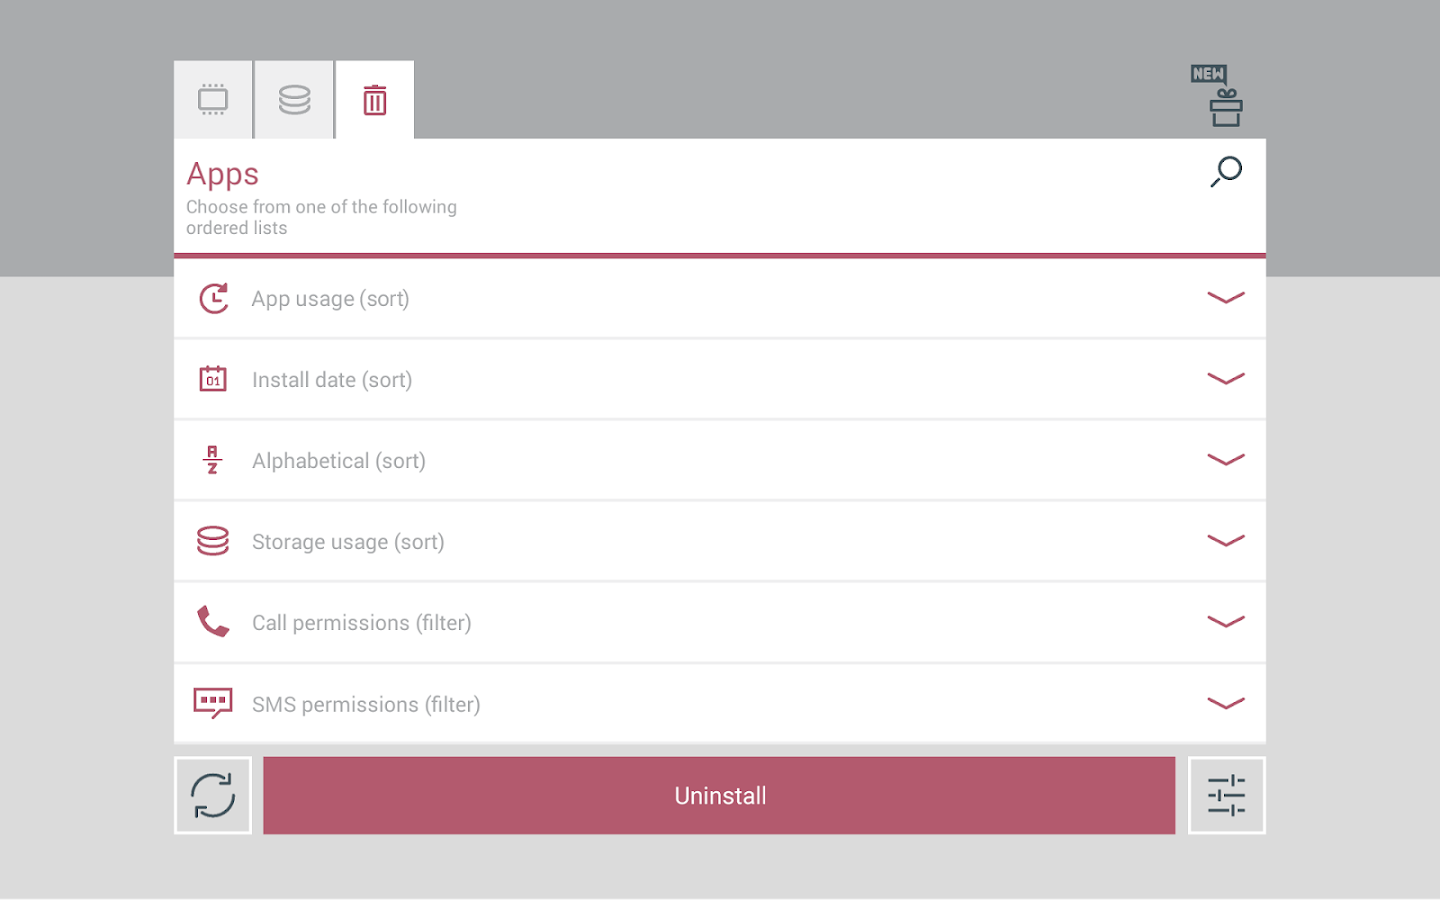Click the refresh button

coord(213,795)
